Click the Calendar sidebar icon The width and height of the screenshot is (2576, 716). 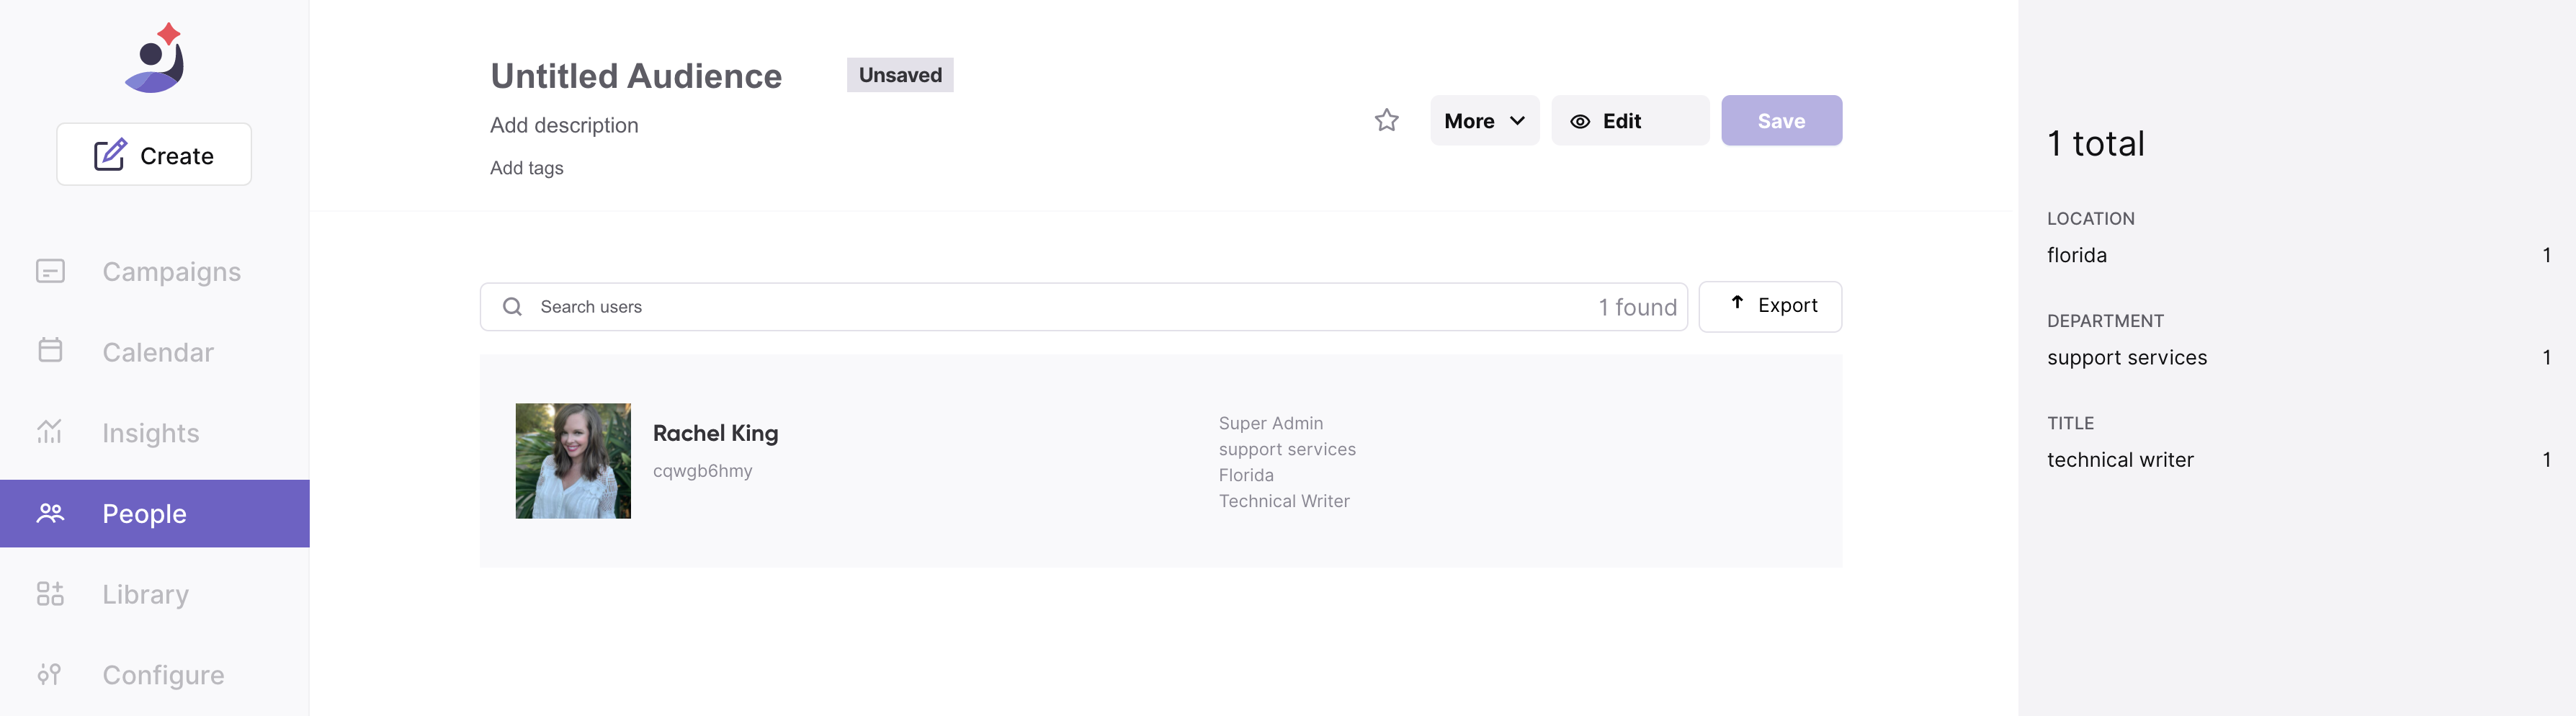(x=50, y=351)
